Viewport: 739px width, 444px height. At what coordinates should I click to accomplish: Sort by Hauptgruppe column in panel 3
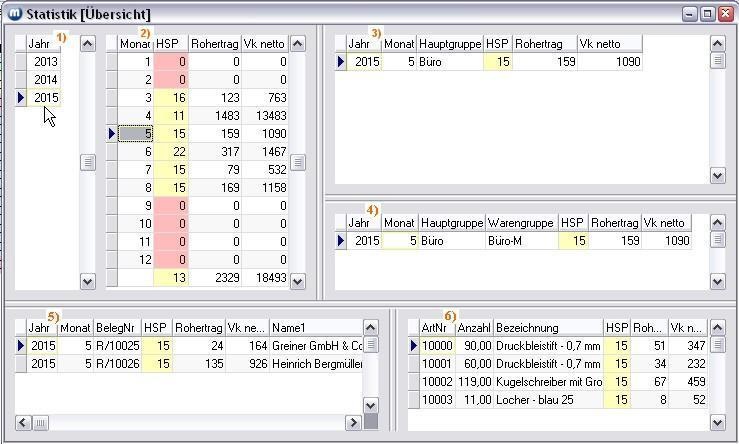(x=449, y=44)
